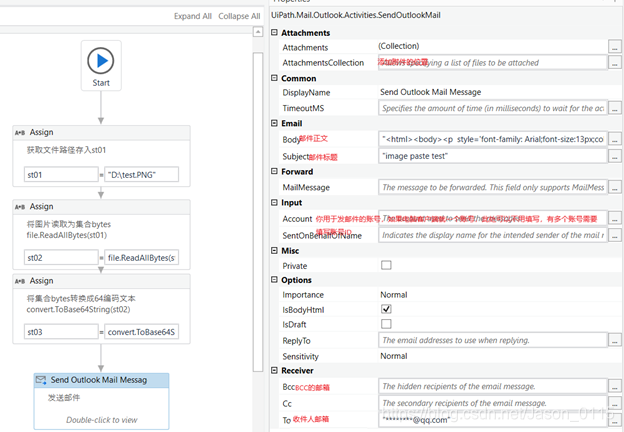Collapse the Email category
Image resolution: width=624 pixels, height=432 pixels.
click(x=274, y=123)
